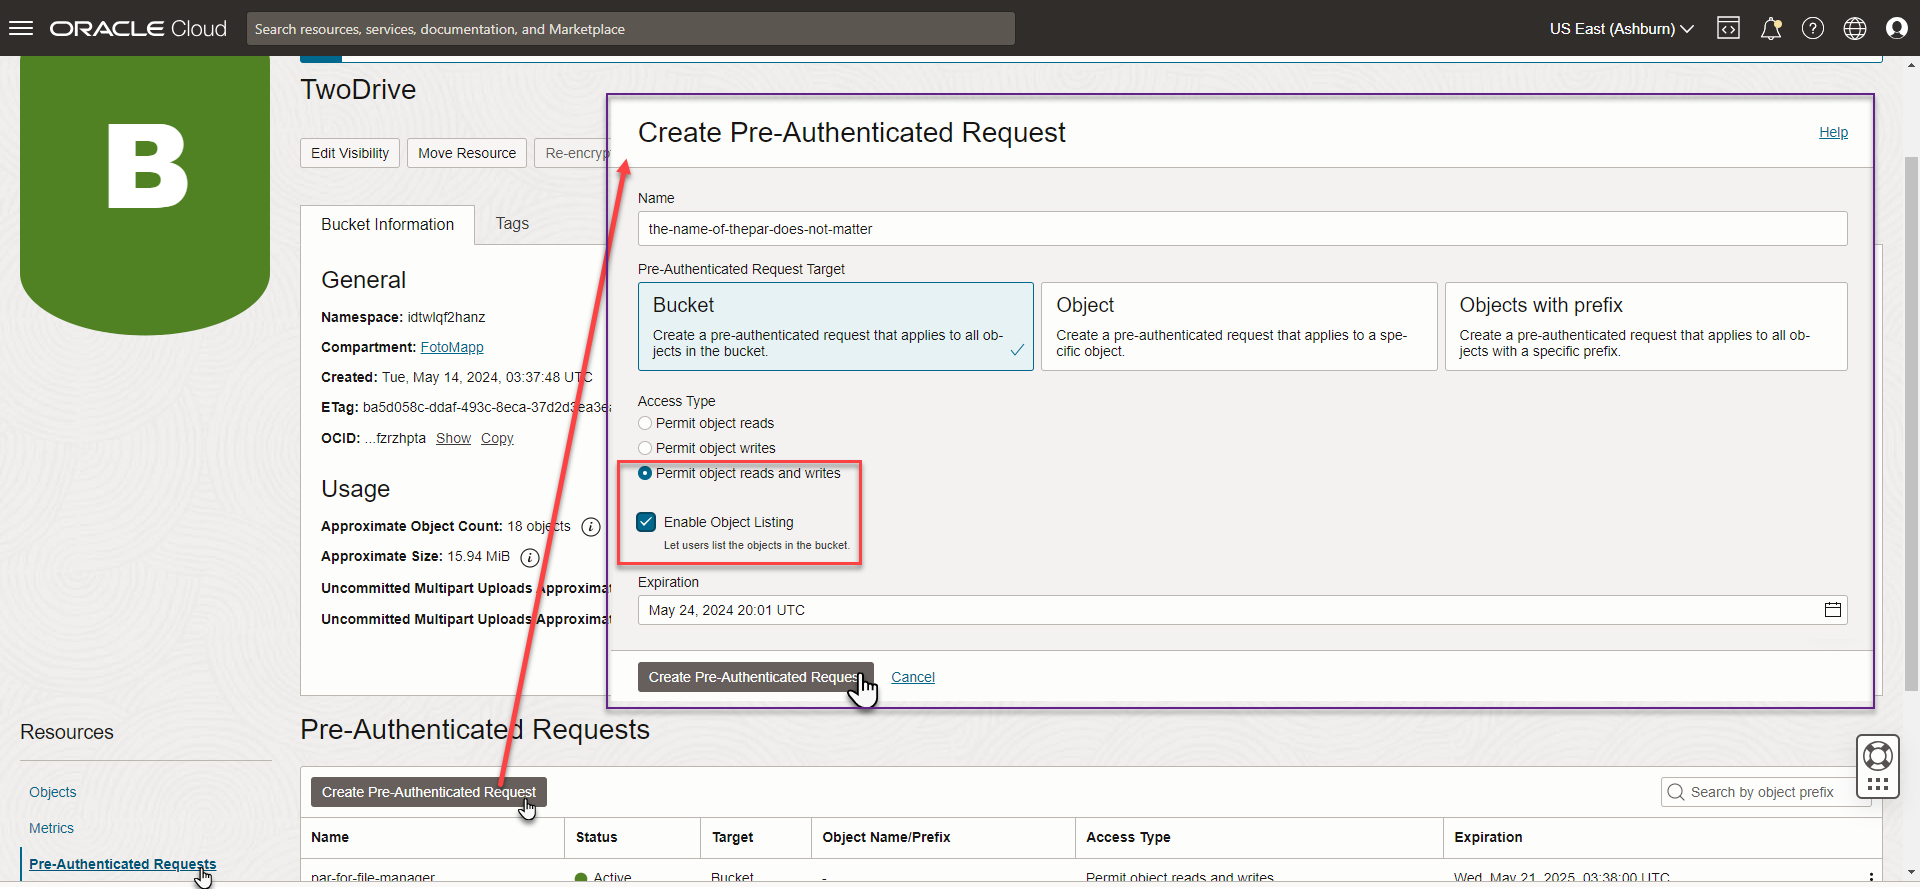Image resolution: width=1920 pixels, height=889 pixels.
Task: Cancel the pre-authenticated request dialog
Action: point(913,677)
